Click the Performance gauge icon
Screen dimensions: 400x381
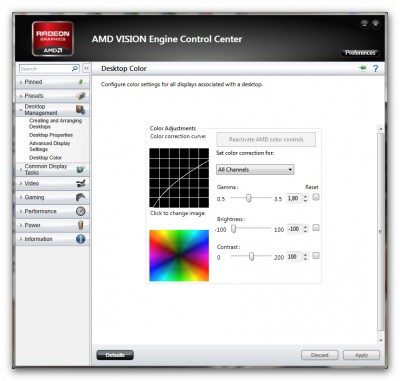[81, 211]
